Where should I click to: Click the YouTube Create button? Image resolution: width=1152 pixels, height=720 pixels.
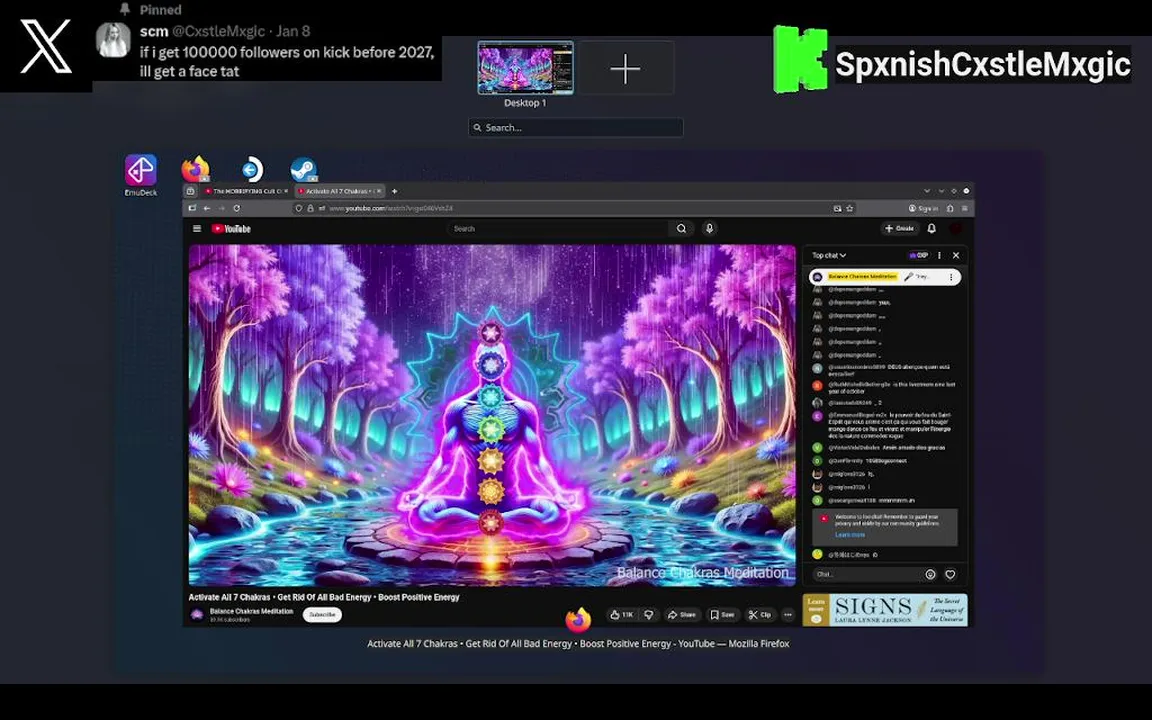click(x=899, y=228)
